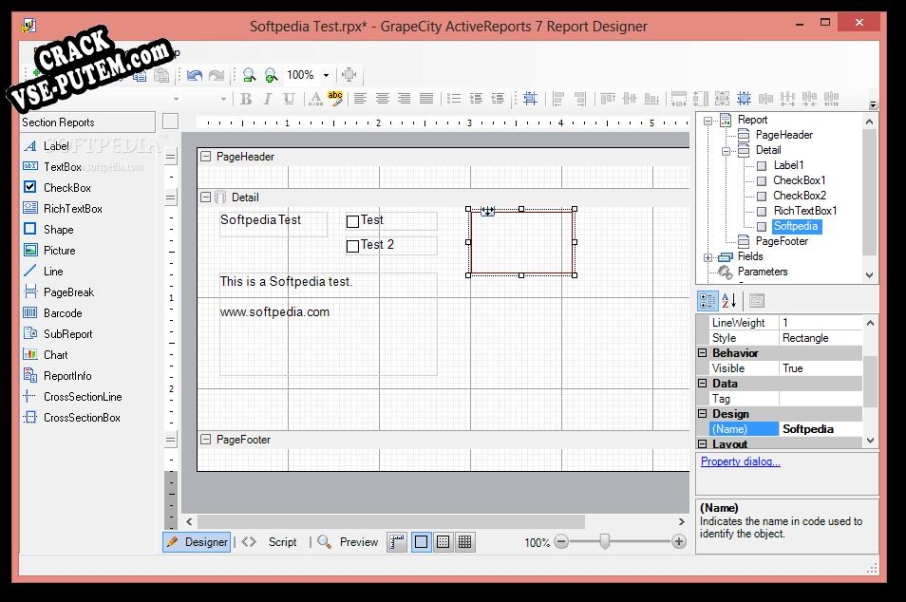Image resolution: width=906 pixels, height=602 pixels.
Task: Select RichTextBox1 in report explorer
Action: [x=805, y=211]
